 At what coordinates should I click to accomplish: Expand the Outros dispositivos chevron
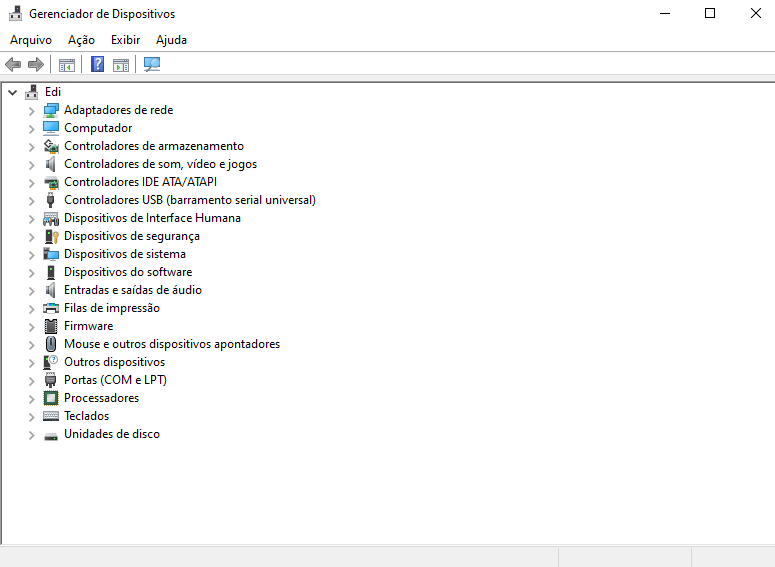32,363
